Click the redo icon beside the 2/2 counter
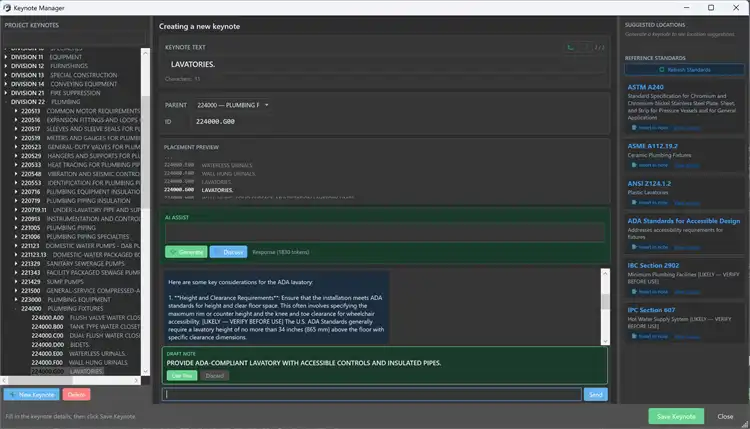 coord(584,47)
